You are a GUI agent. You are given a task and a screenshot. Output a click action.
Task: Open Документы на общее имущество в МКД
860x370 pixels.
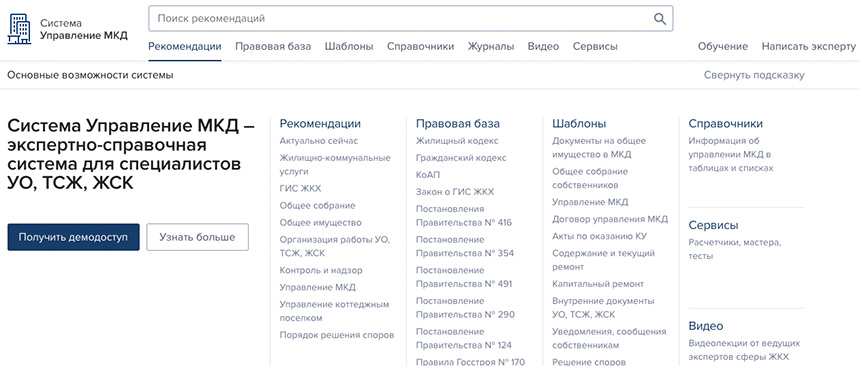[599, 147]
